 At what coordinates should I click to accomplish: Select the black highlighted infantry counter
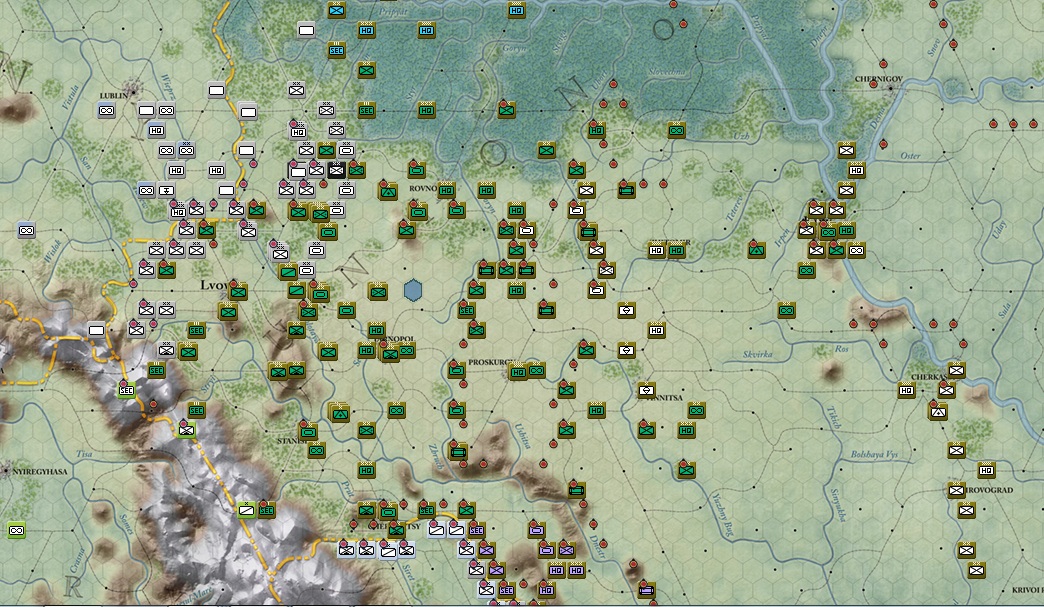(x=336, y=170)
